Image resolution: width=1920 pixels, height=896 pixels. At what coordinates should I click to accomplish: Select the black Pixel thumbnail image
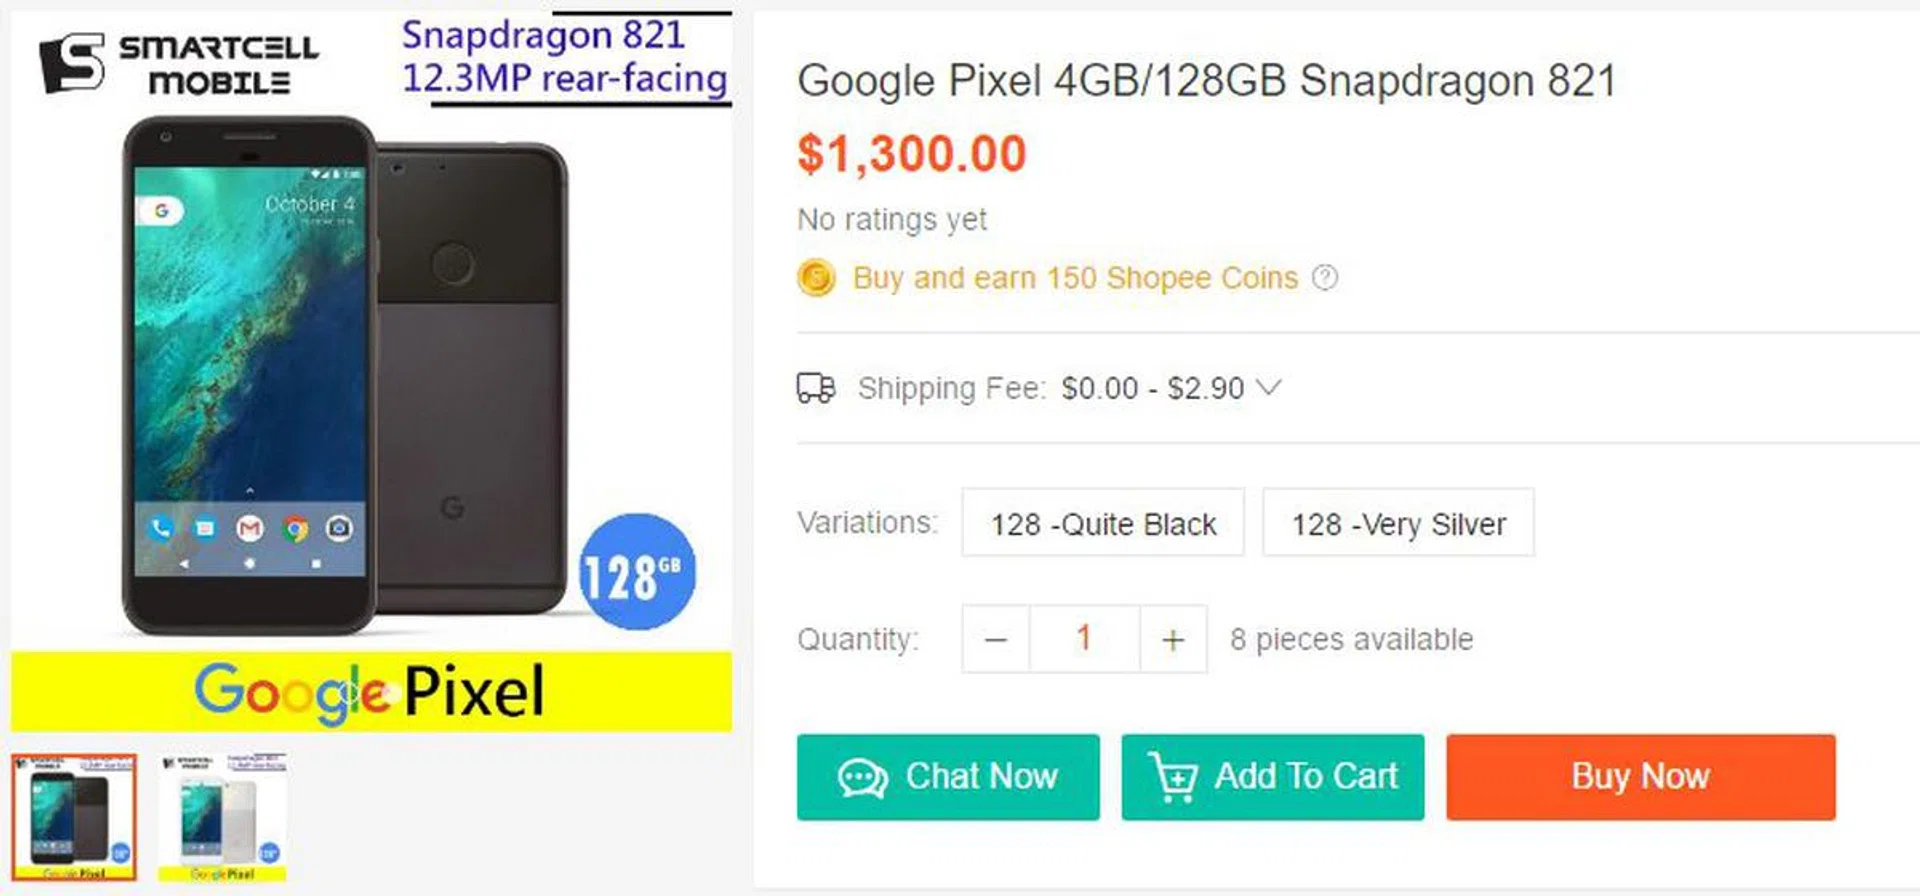coord(74,817)
